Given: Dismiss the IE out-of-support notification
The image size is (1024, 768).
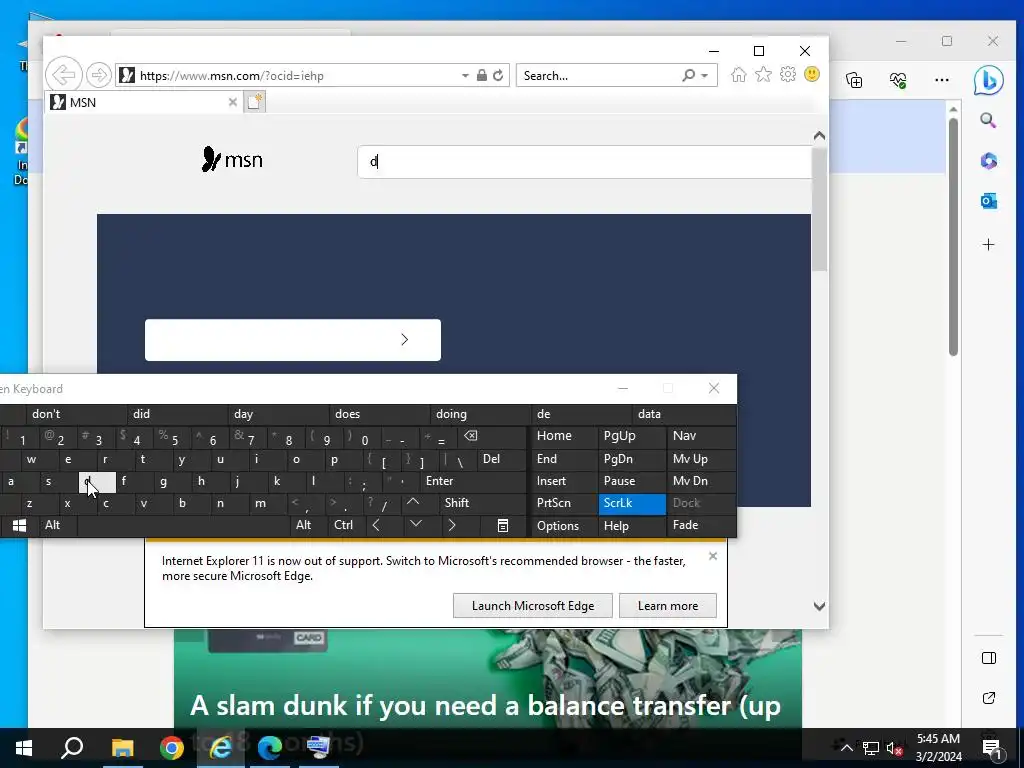Looking at the screenshot, I should [x=712, y=556].
